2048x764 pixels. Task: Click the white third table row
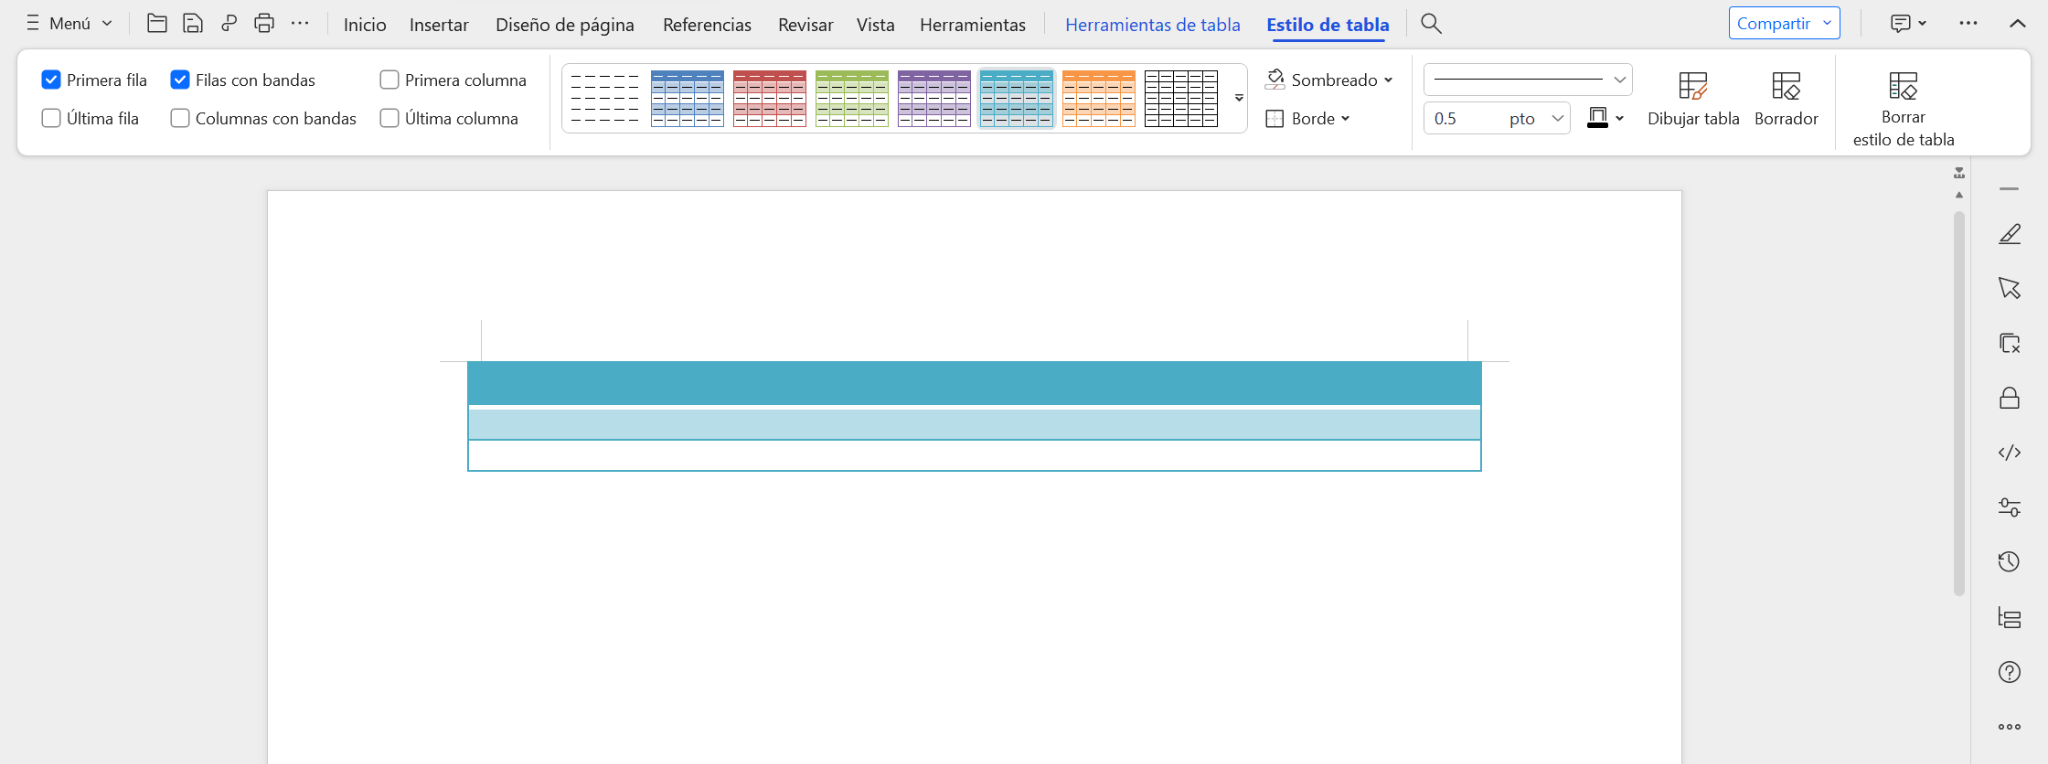click(x=974, y=455)
